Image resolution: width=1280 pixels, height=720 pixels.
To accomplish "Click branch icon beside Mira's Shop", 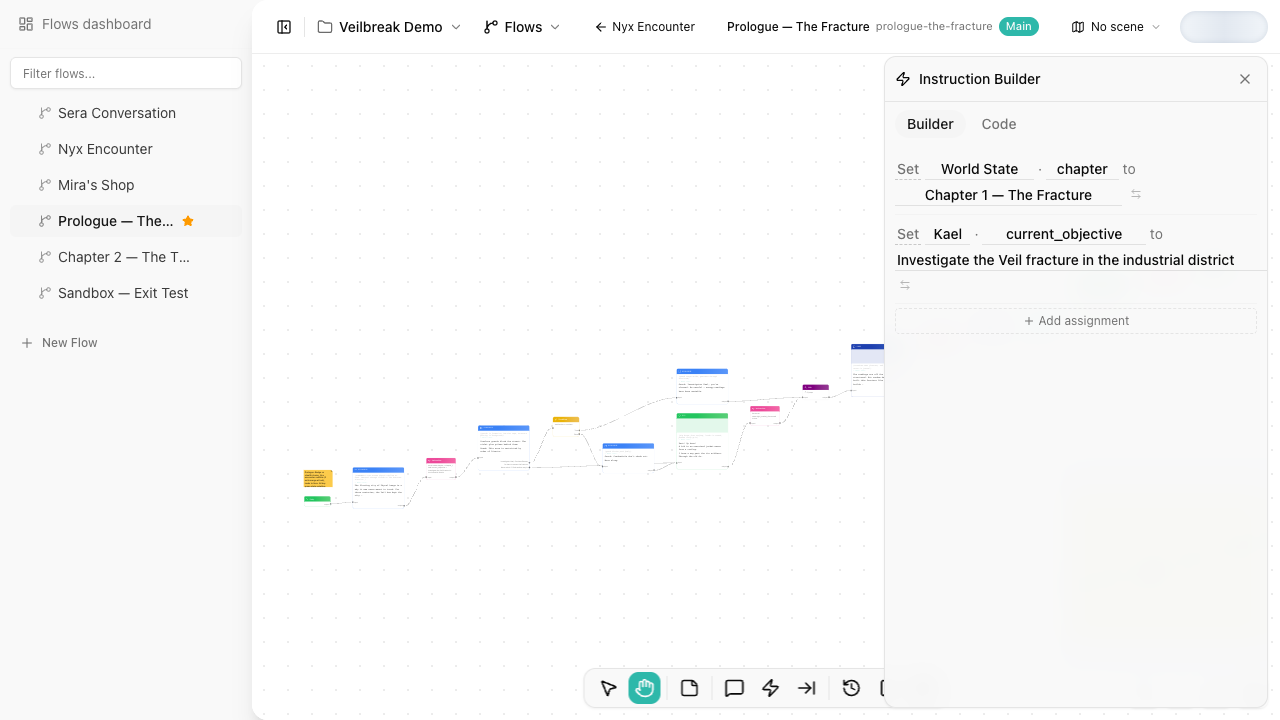I will click(x=44, y=185).
